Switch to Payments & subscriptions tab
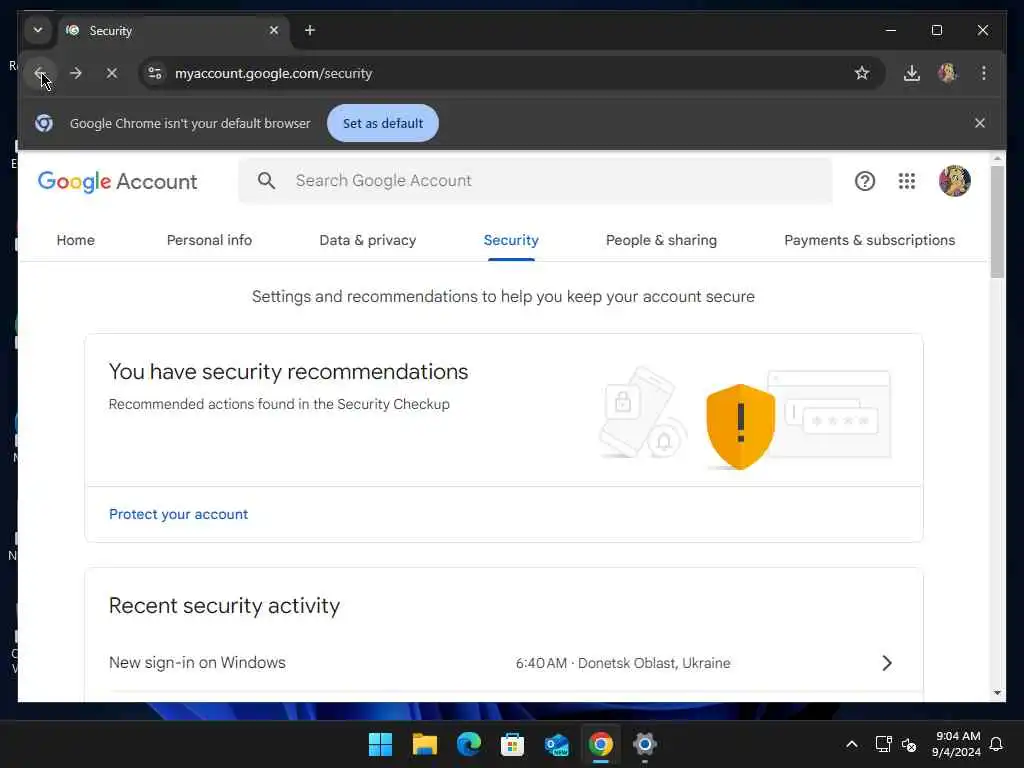Viewport: 1024px width, 768px height. (x=869, y=240)
